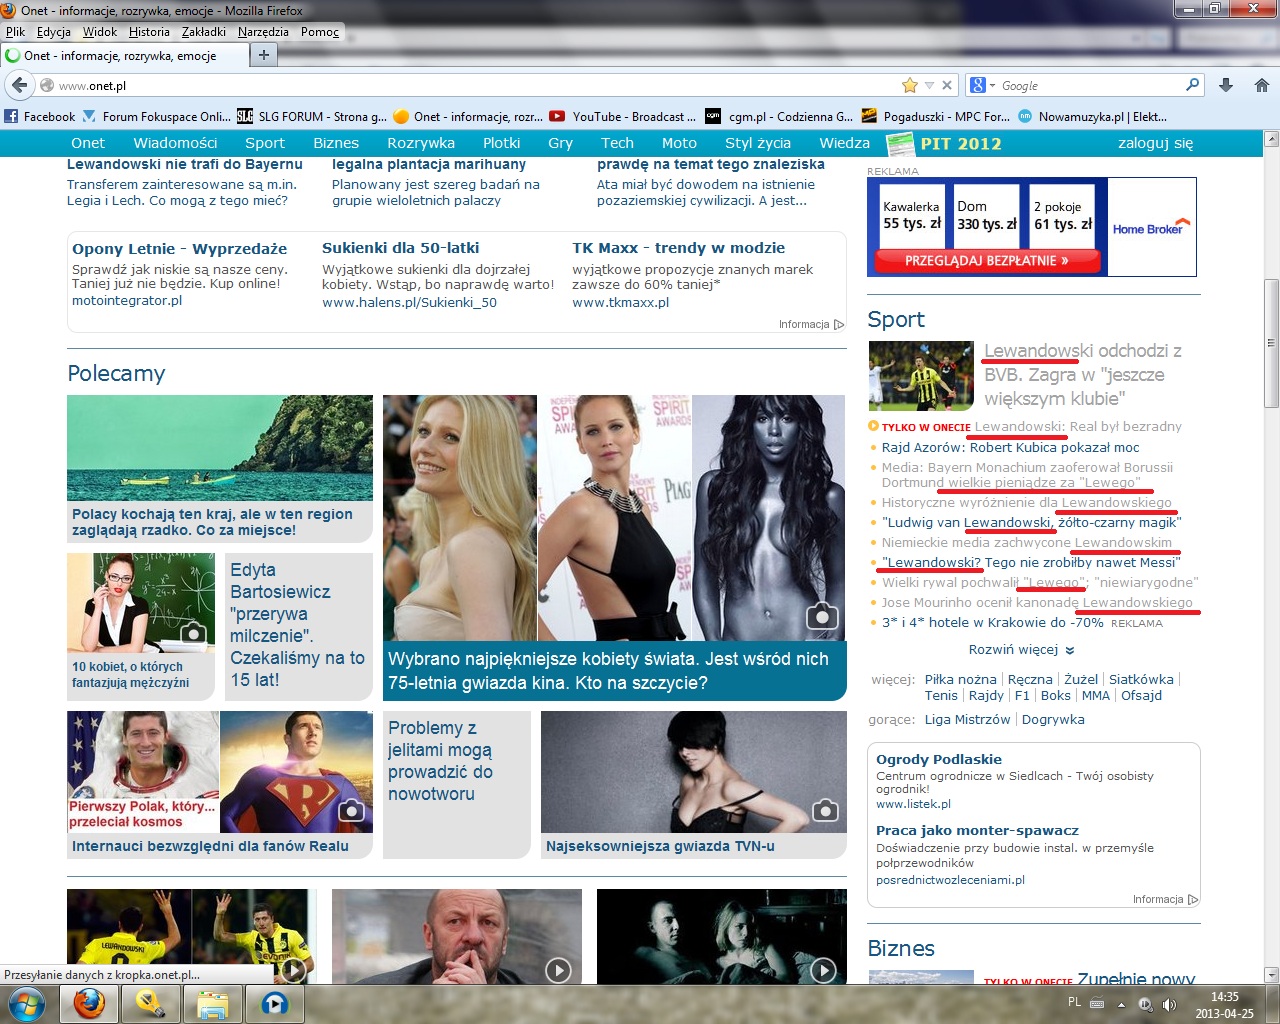Click camera icon on Superman Lewandowski image
The width and height of the screenshot is (1280, 1024).
pos(351,810)
